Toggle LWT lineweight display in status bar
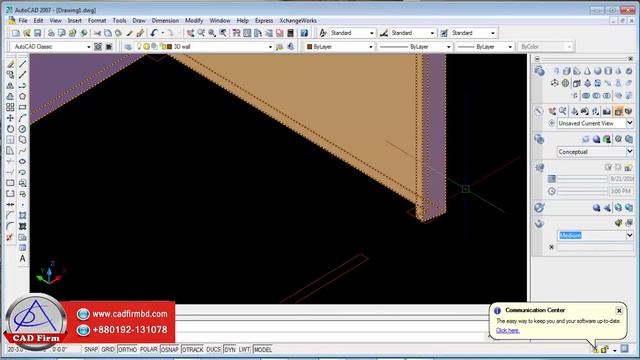Viewport: 640px width, 360px height. pos(244,349)
